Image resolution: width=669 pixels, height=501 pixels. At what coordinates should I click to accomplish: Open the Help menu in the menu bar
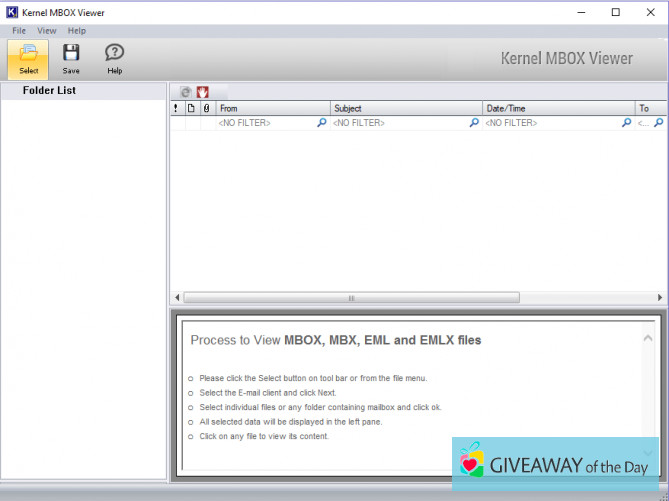click(x=77, y=31)
